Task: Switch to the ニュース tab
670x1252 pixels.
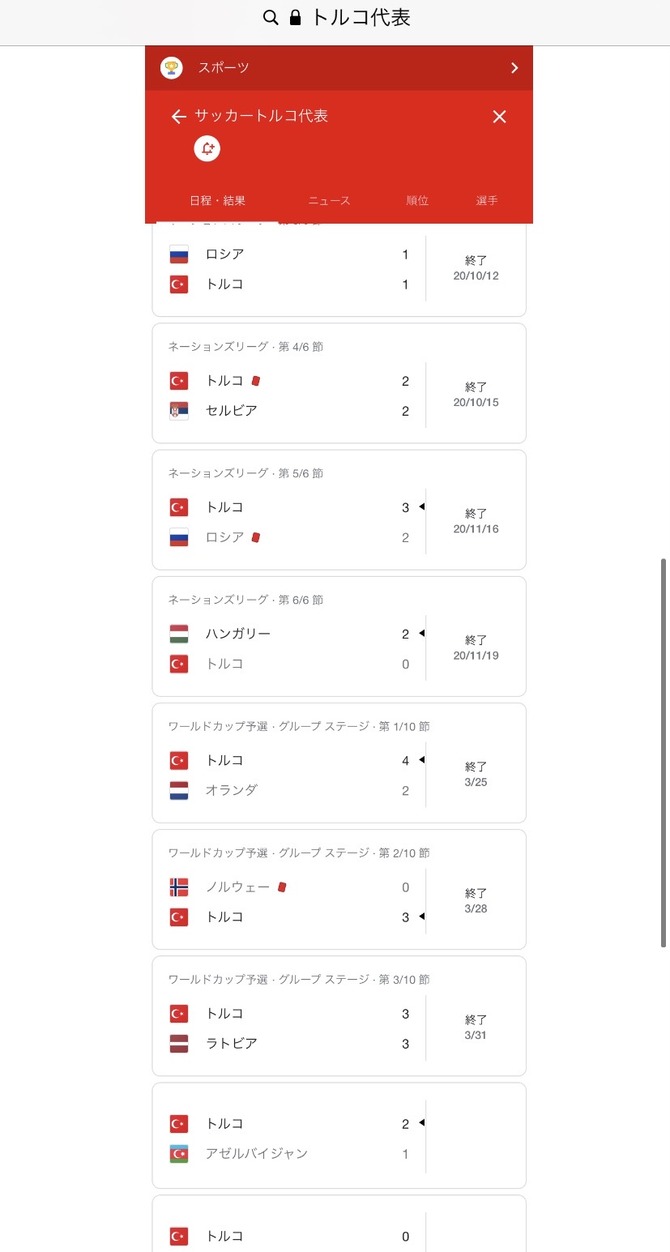Action: pyautogui.click(x=330, y=200)
